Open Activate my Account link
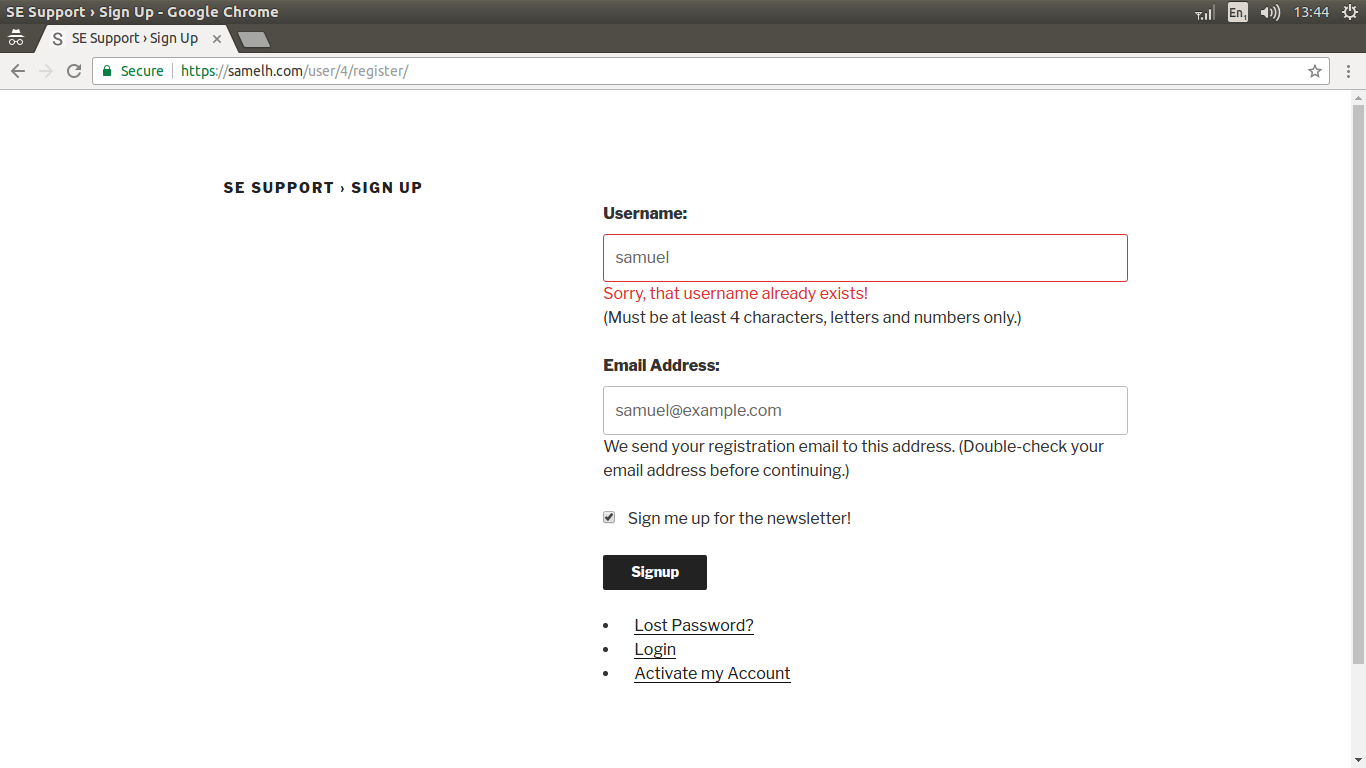This screenshot has width=1366, height=768. tap(712, 673)
